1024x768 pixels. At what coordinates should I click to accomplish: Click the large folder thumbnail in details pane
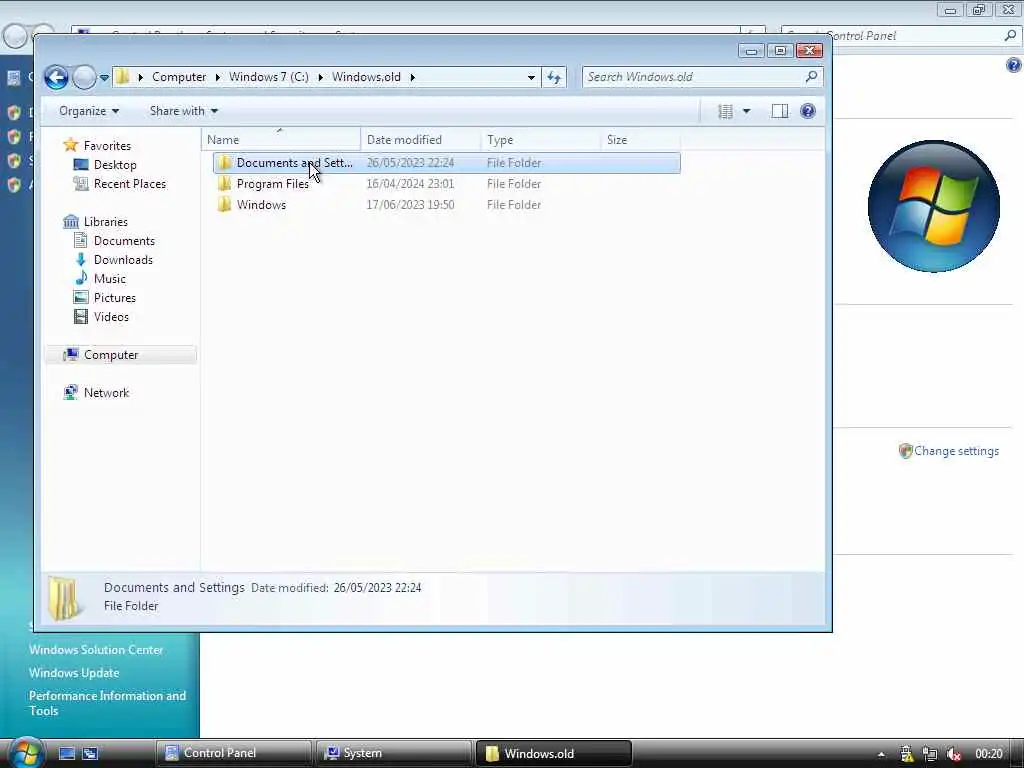coord(65,598)
